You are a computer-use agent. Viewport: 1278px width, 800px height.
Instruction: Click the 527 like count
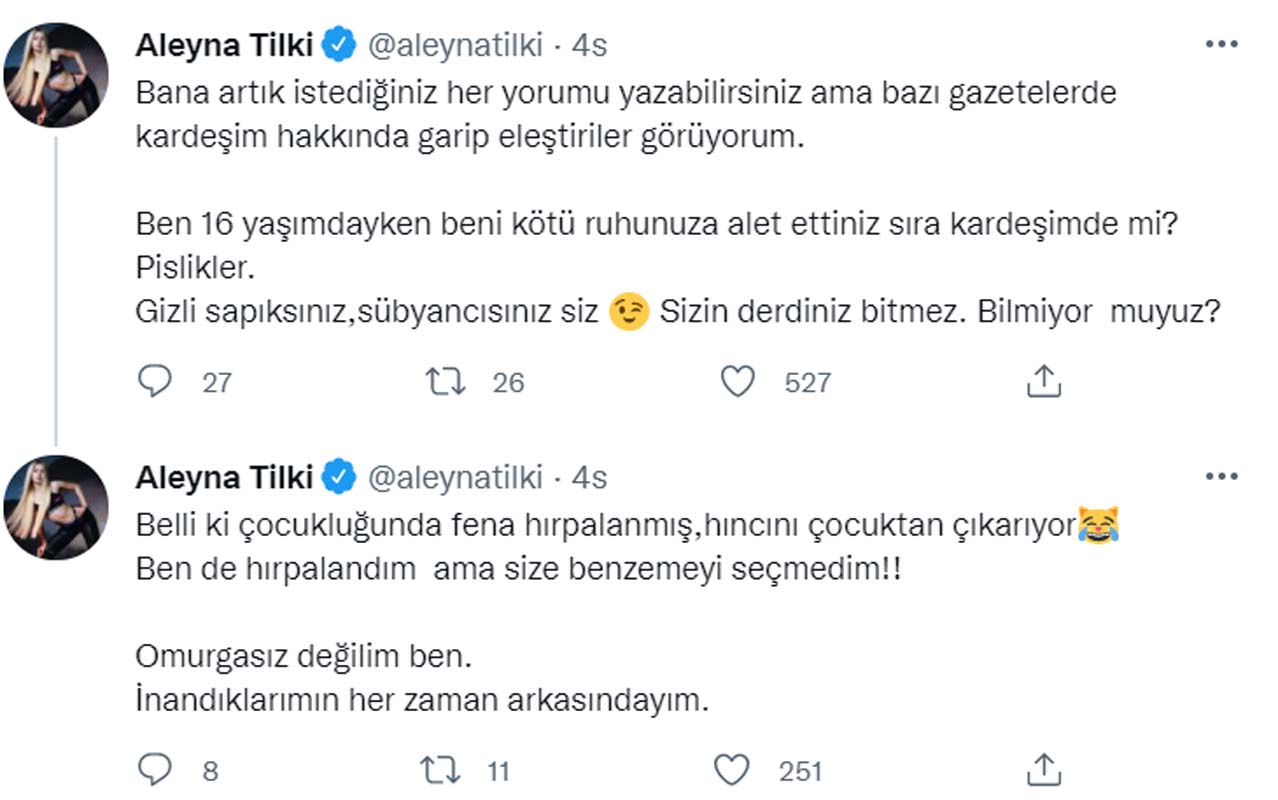coord(808,381)
